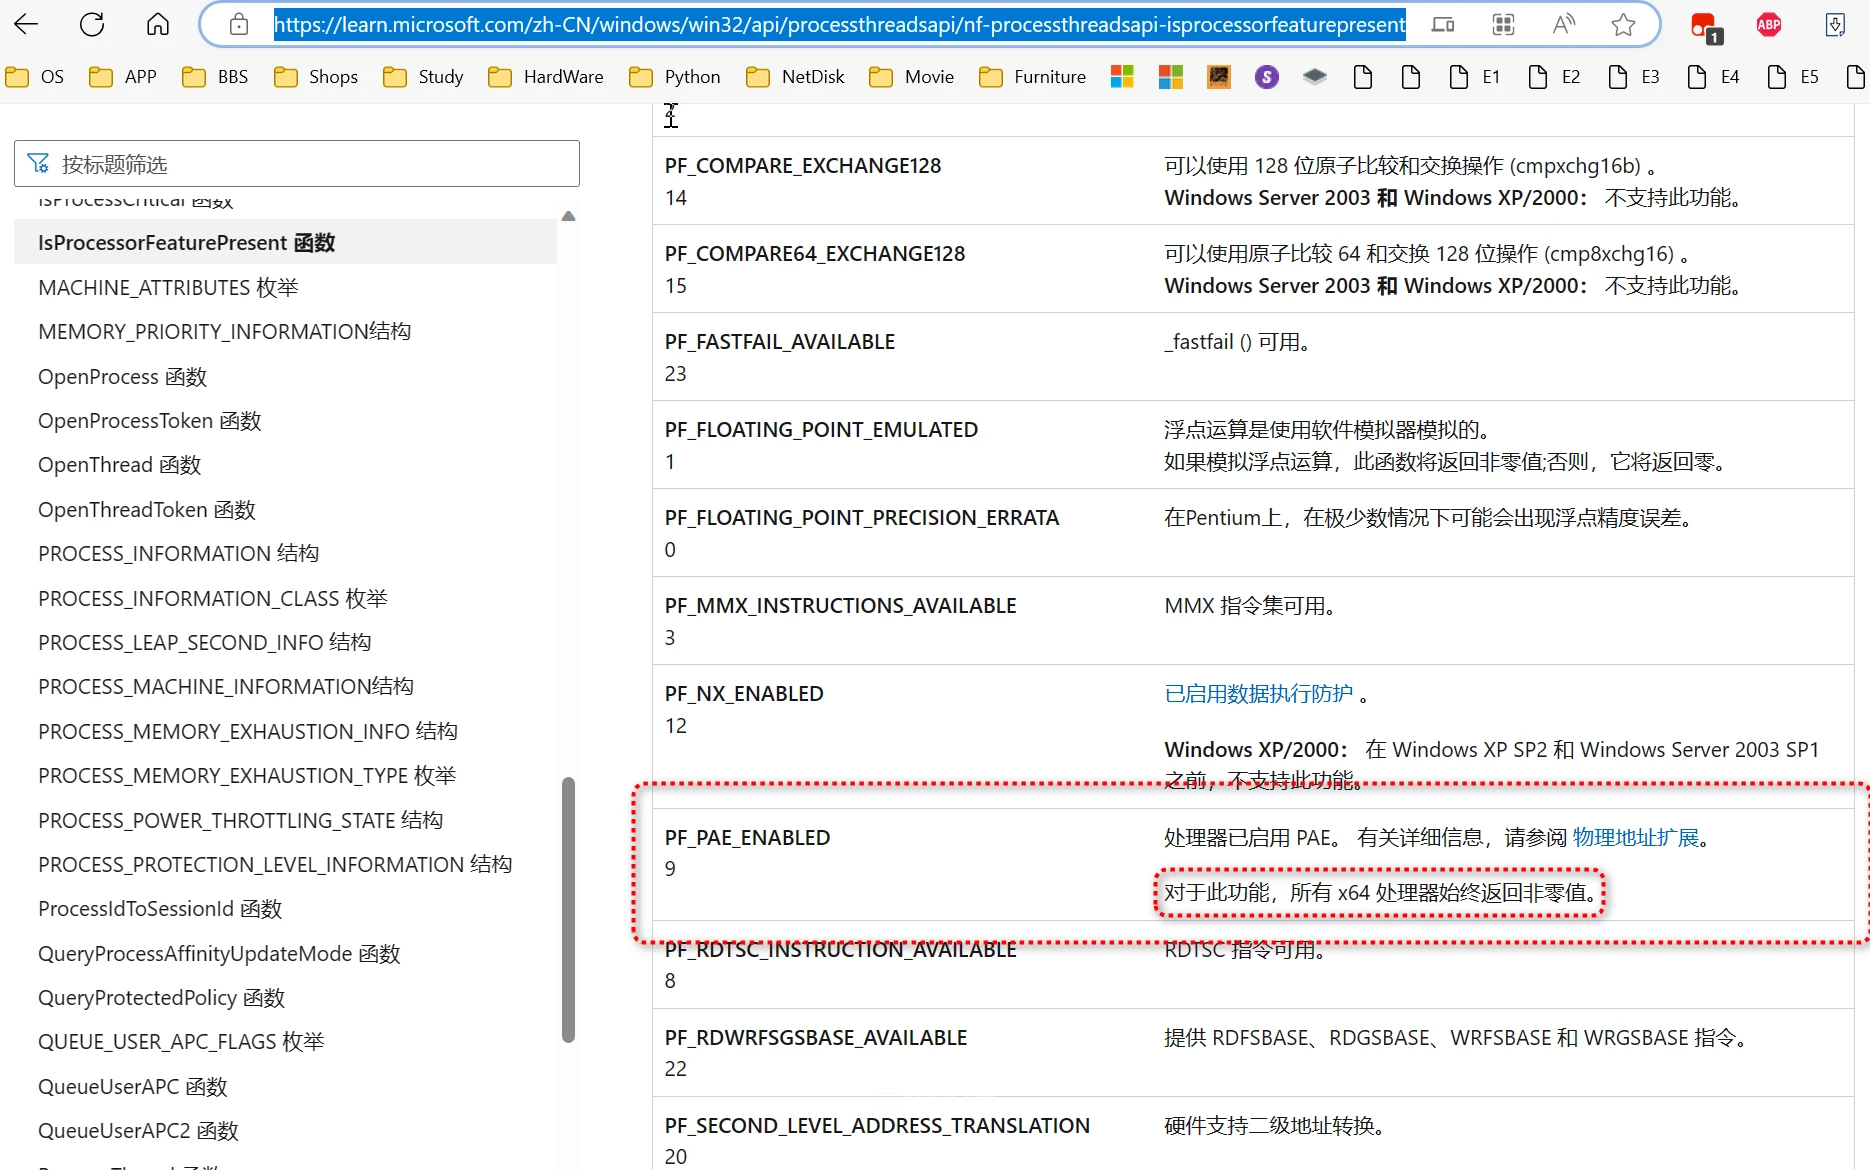Open PROCESS_MACHINE_INFORMATION结构 in the sidebar
Image resolution: width=1870 pixels, height=1170 pixels.
(x=226, y=686)
